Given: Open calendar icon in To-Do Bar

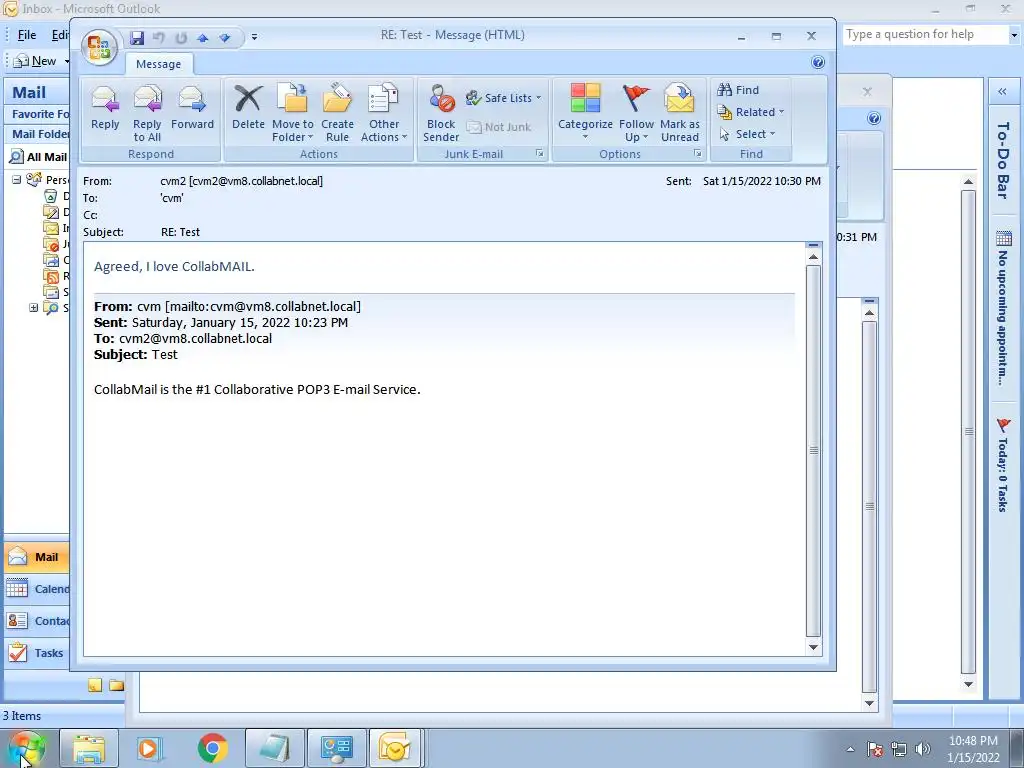Looking at the screenshot, I should tap(1004, 239).
